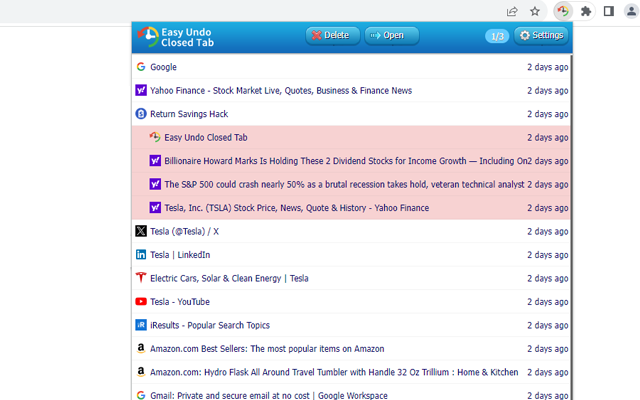Click the popup list vertical scrollbar
Viewport: 640px width, 400px height.
click(x=571, y=227)
